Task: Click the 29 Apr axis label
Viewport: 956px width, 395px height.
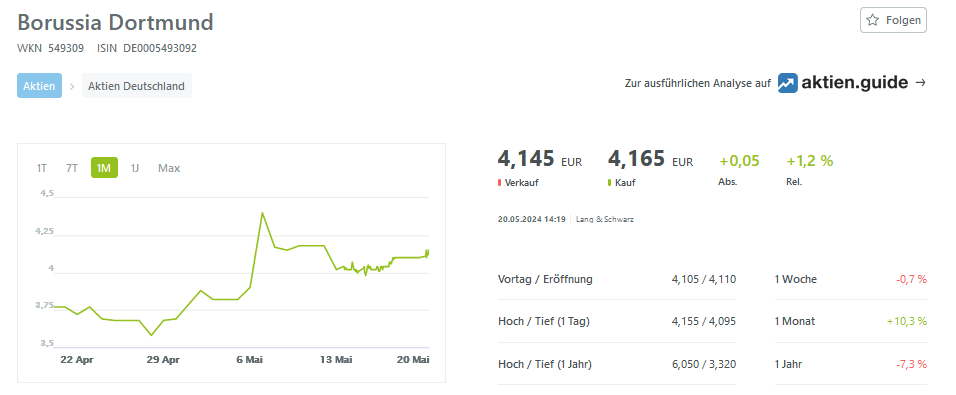Action: coord(163,360)
